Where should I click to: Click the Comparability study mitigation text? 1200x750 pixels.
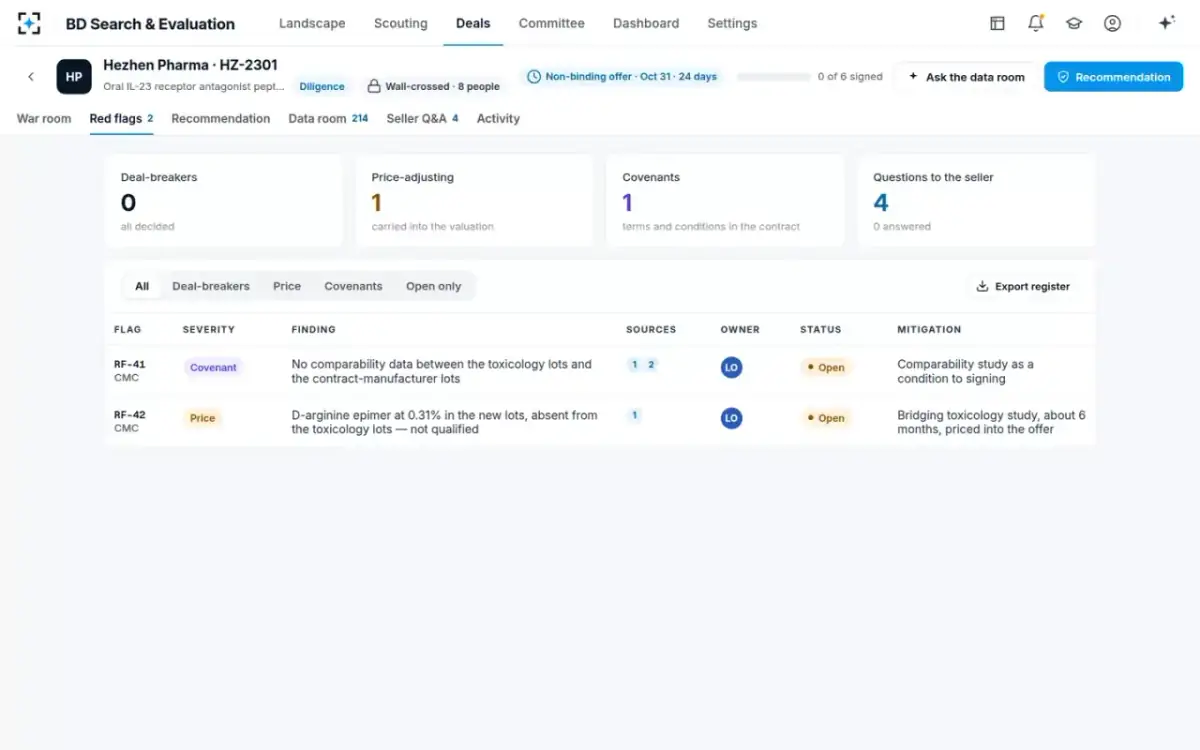tap(965, 371)
